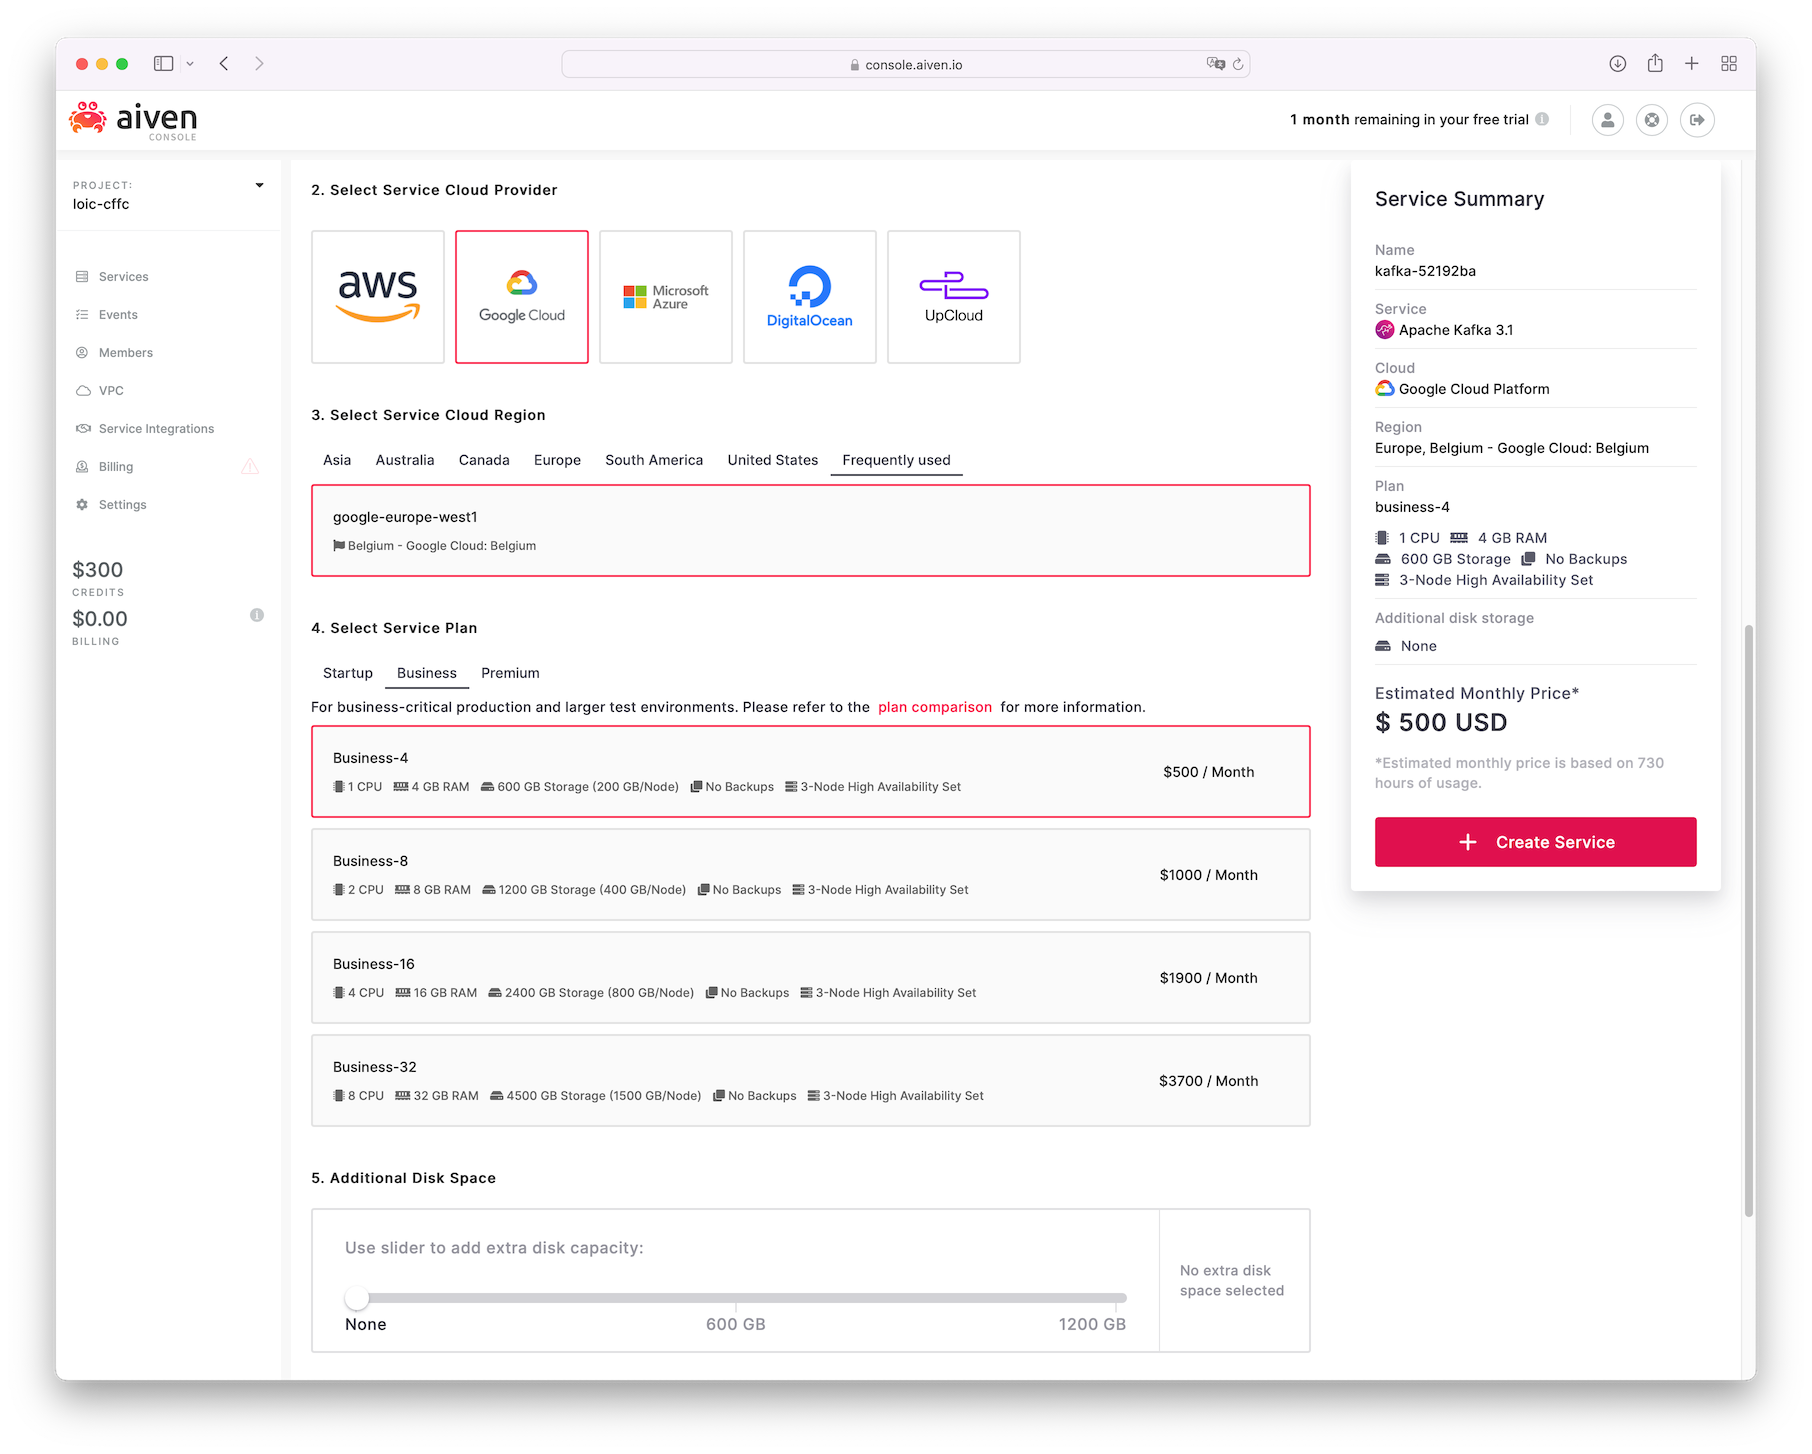Open Safari downloads icon
This screenshot has height=1454, width=1812.
pos(1617,63)
